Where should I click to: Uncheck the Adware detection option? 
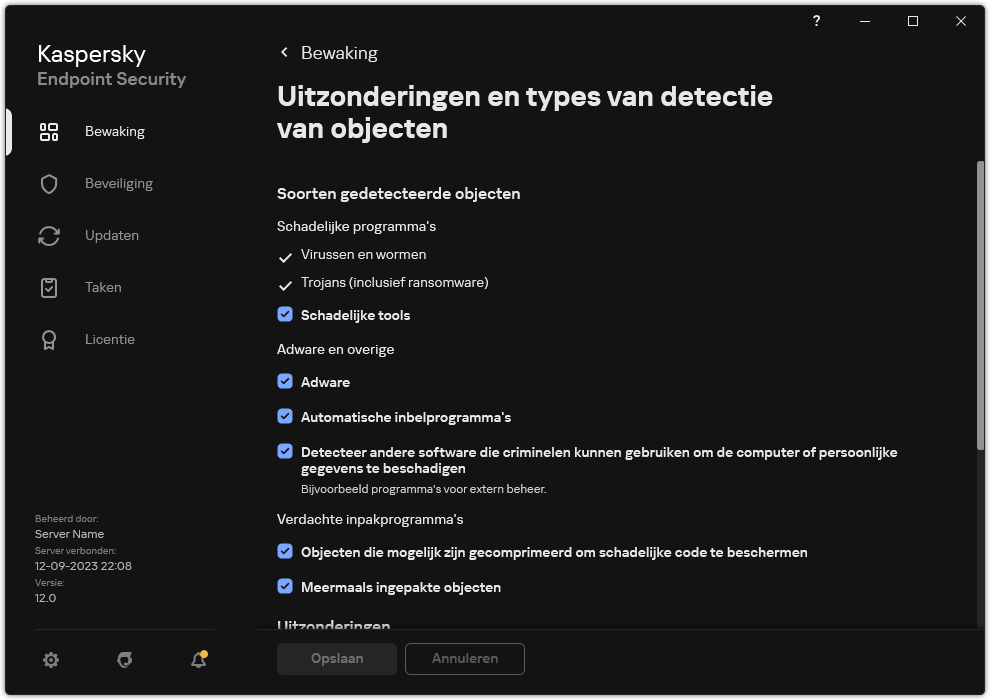pos(285,381)
